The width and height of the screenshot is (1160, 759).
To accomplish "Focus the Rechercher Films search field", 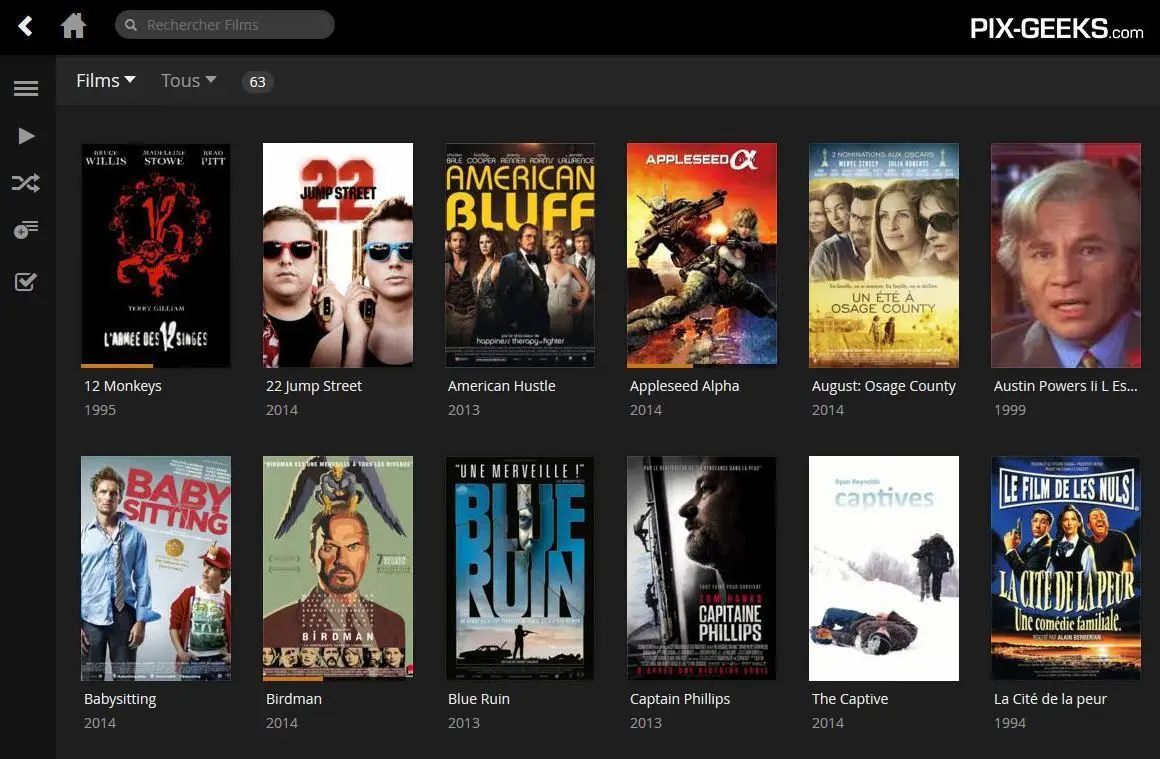I will [225, 24].
